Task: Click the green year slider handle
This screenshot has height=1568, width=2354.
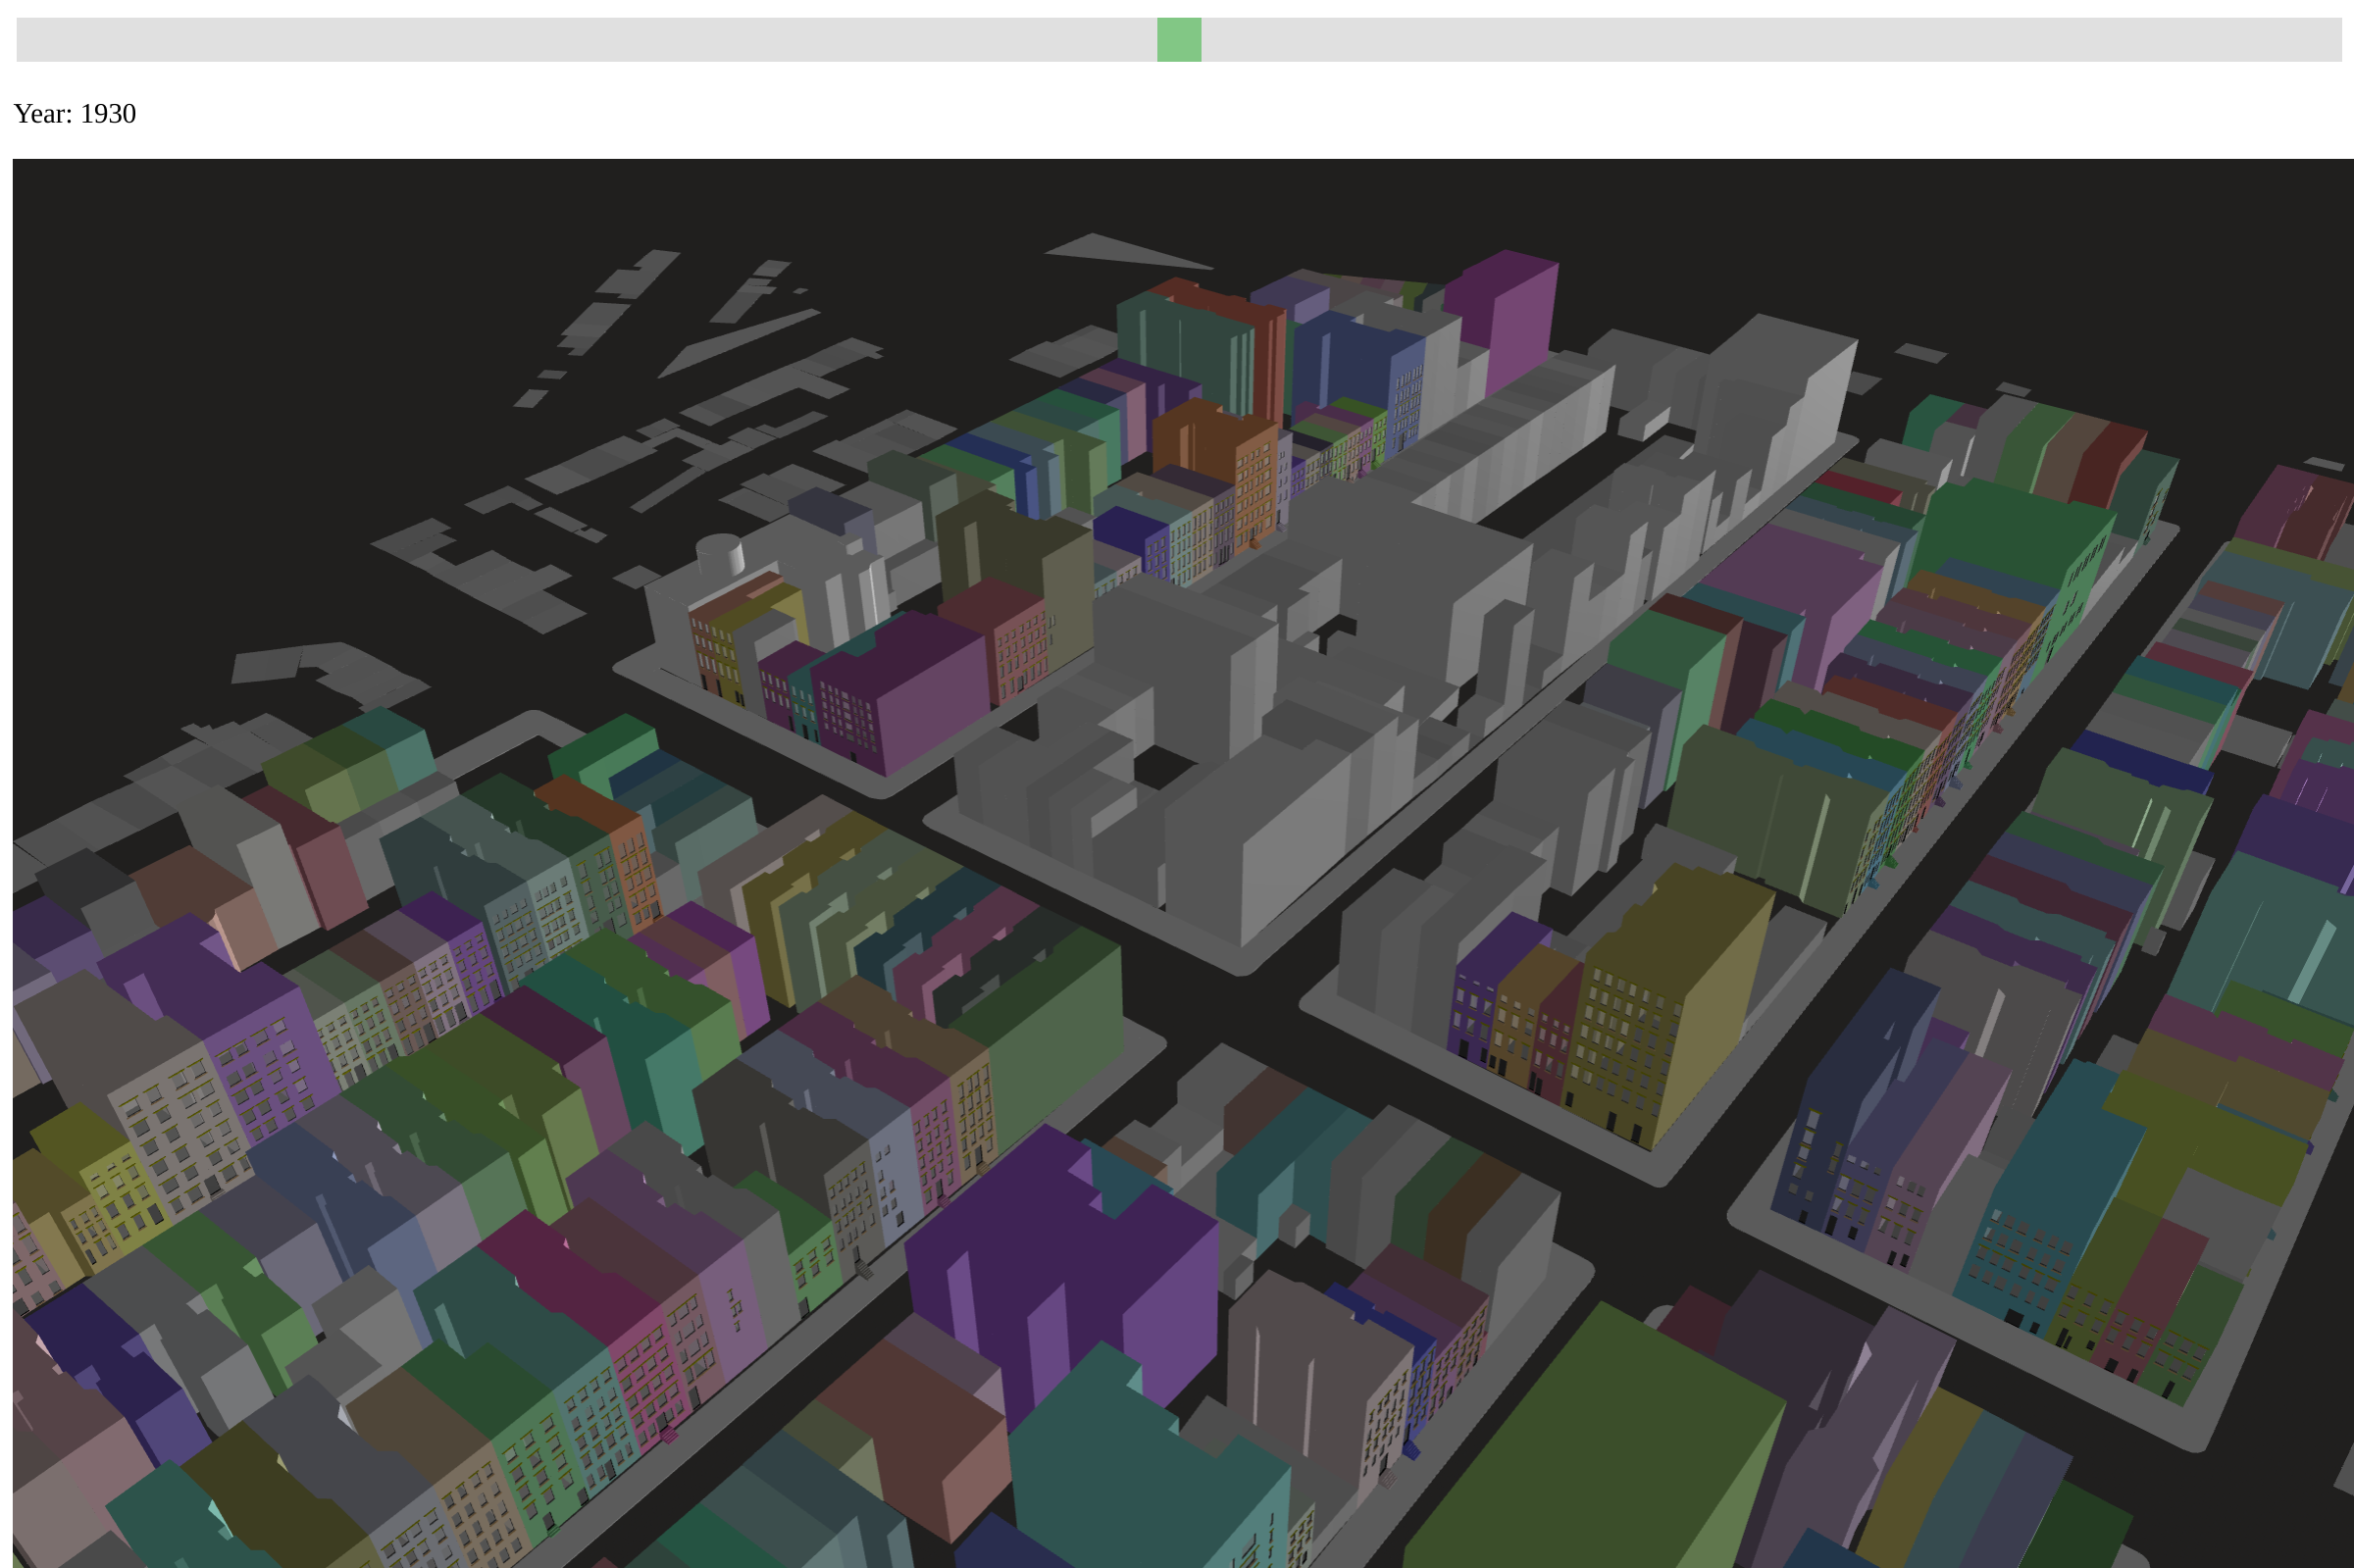Action: click(x=1179, y=40)
